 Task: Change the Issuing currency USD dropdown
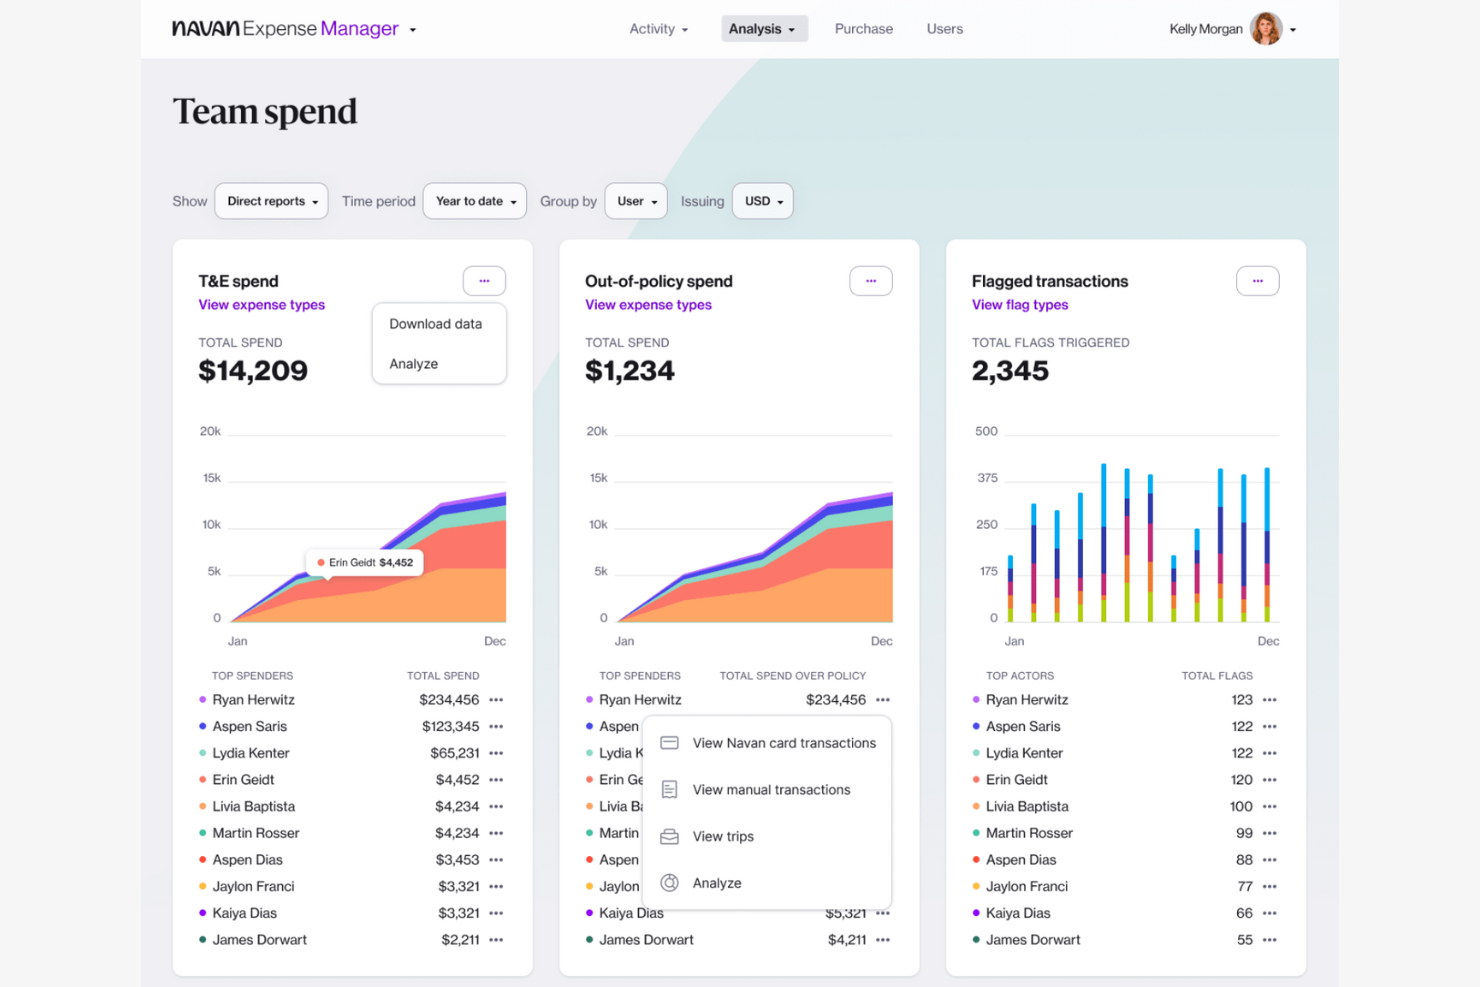tap(762, 201)
